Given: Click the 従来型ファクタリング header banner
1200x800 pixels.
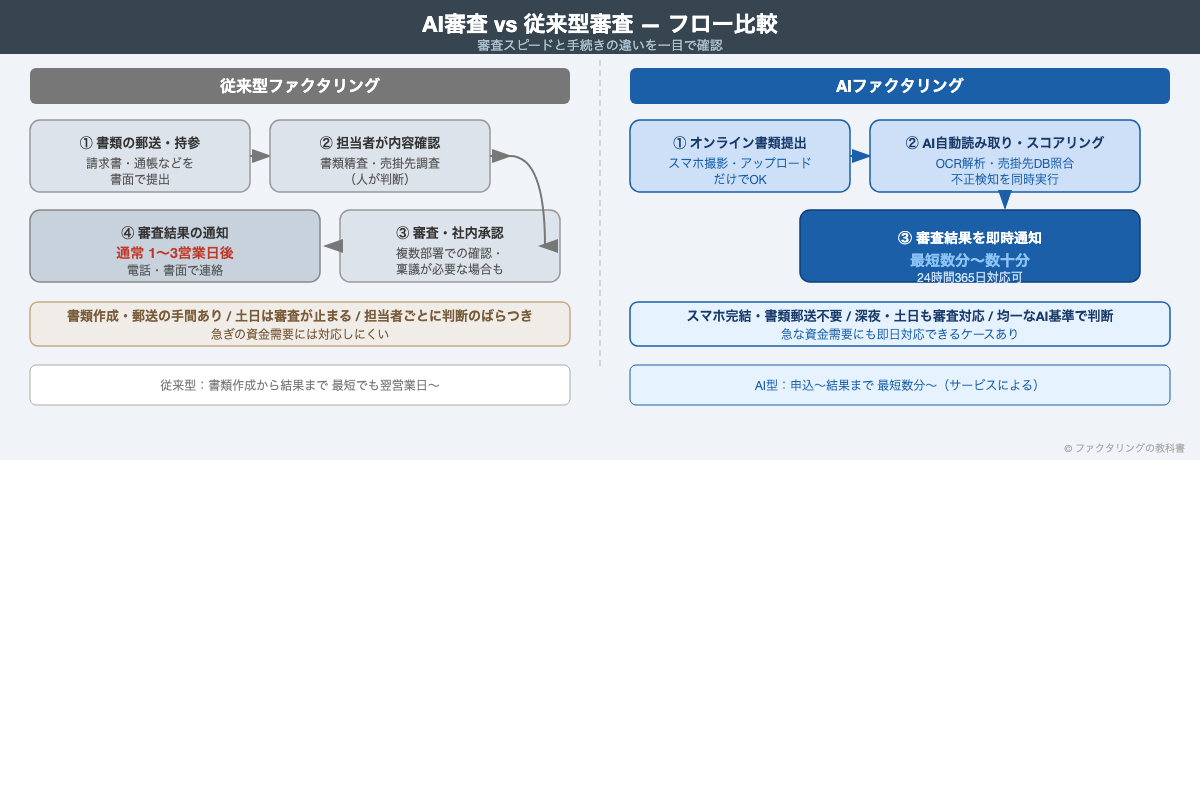Looking at the screenshot, I should (x=299, y=86).
